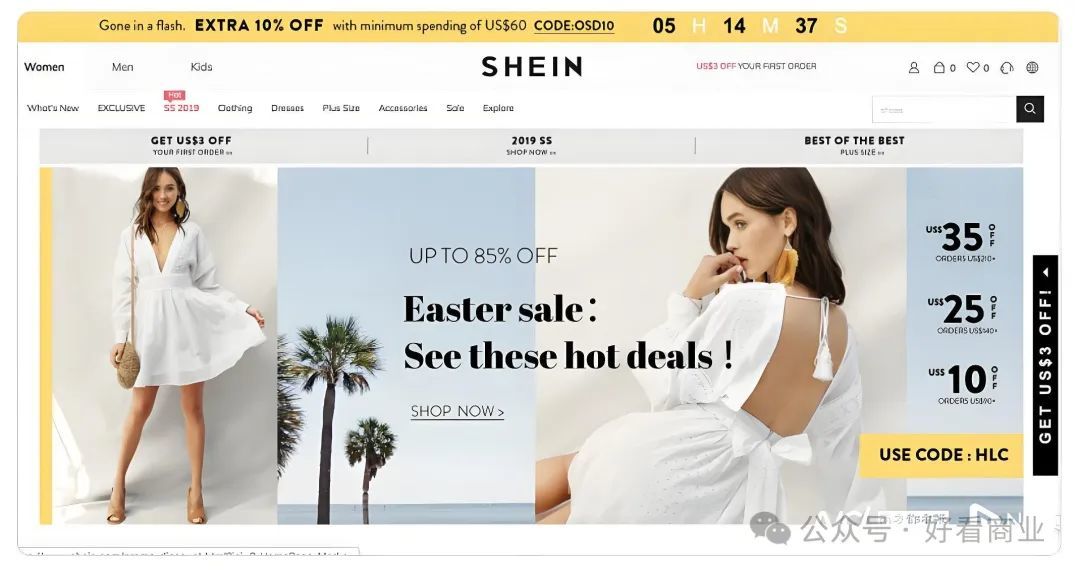Open the Plus Size menu

click(341, 108)
